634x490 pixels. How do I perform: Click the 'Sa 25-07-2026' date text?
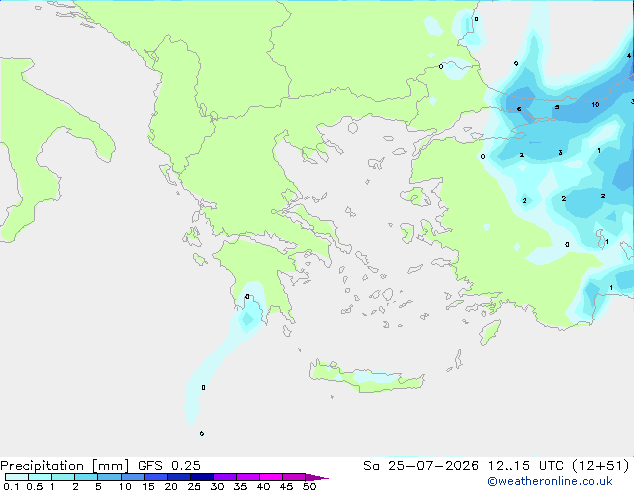tap(421, 466)
